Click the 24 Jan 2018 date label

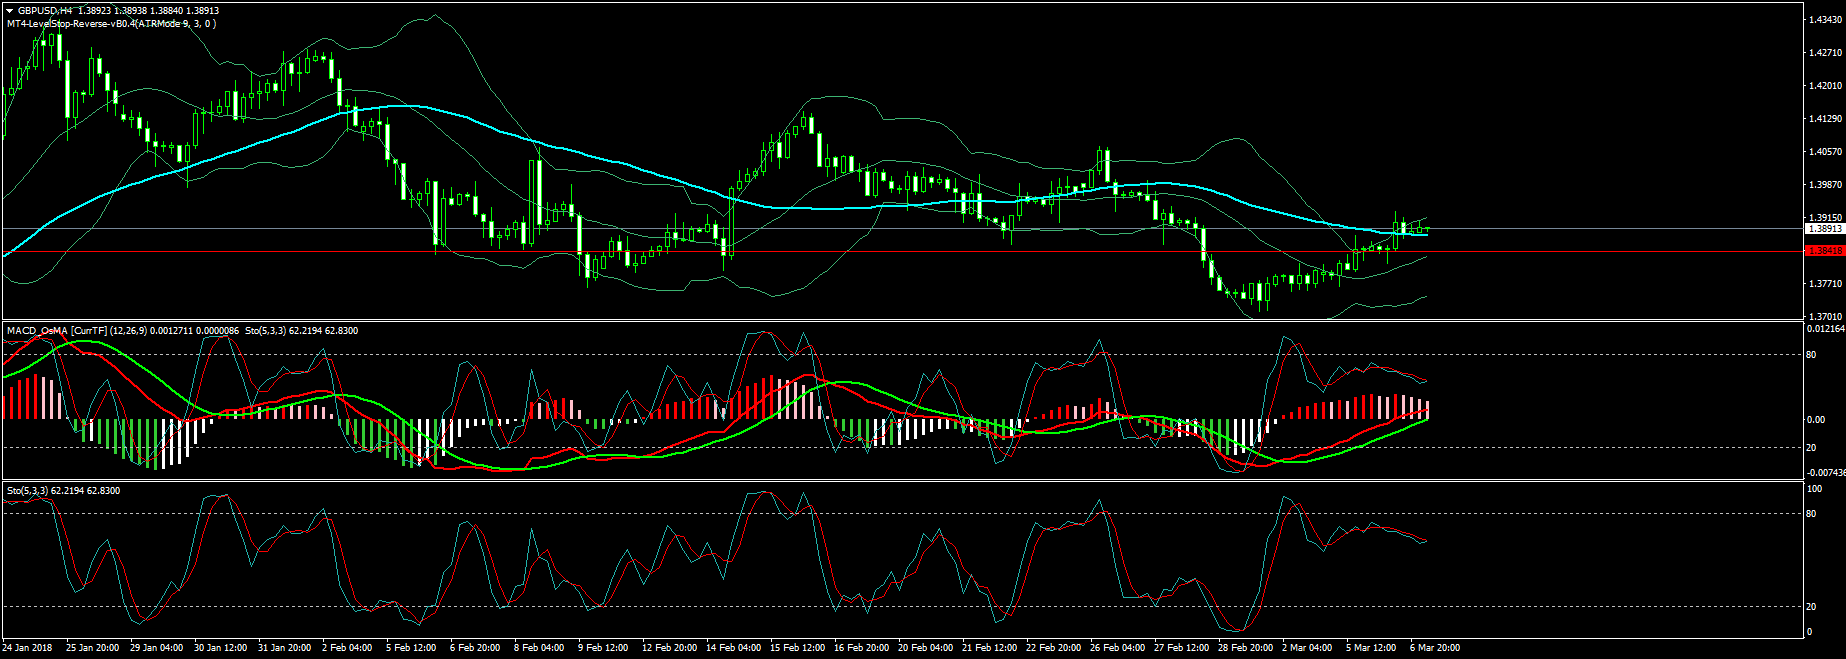pyautogui.click(x=28, y=648)
